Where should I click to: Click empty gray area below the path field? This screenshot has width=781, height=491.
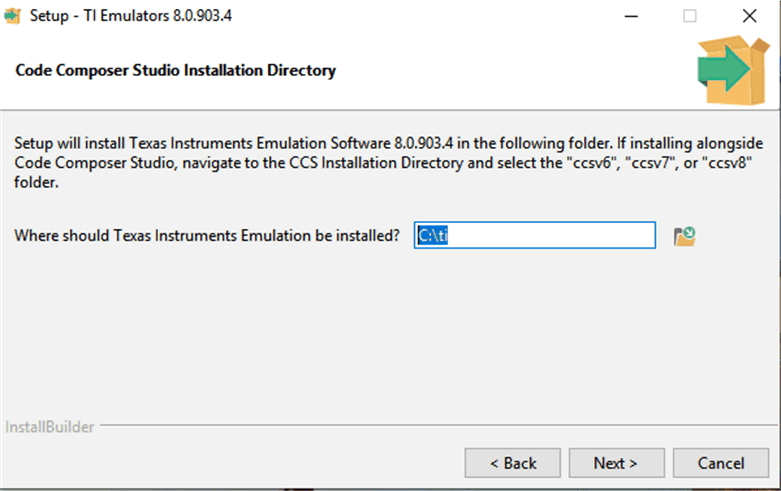point(400,330)
